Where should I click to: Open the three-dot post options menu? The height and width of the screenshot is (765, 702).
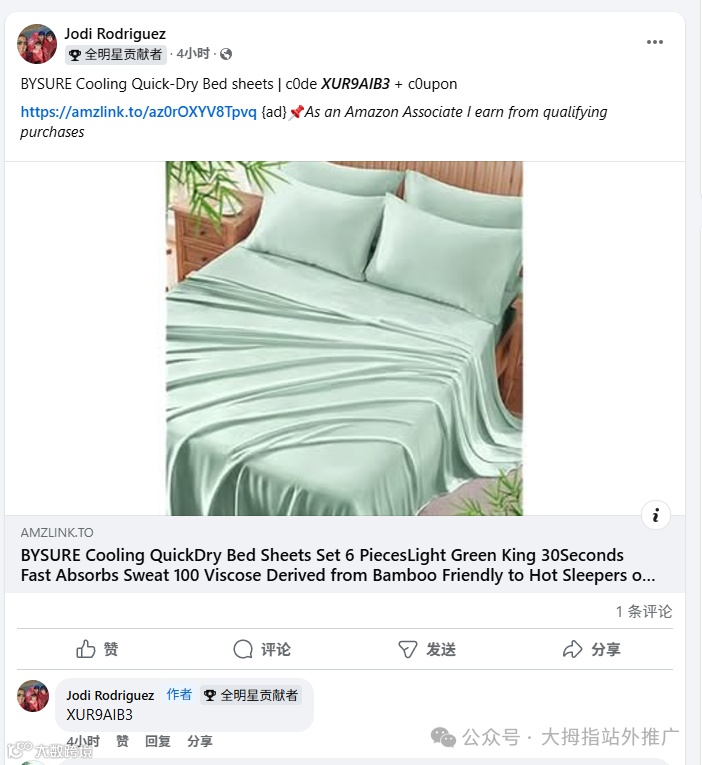click(x=655, y=42)
